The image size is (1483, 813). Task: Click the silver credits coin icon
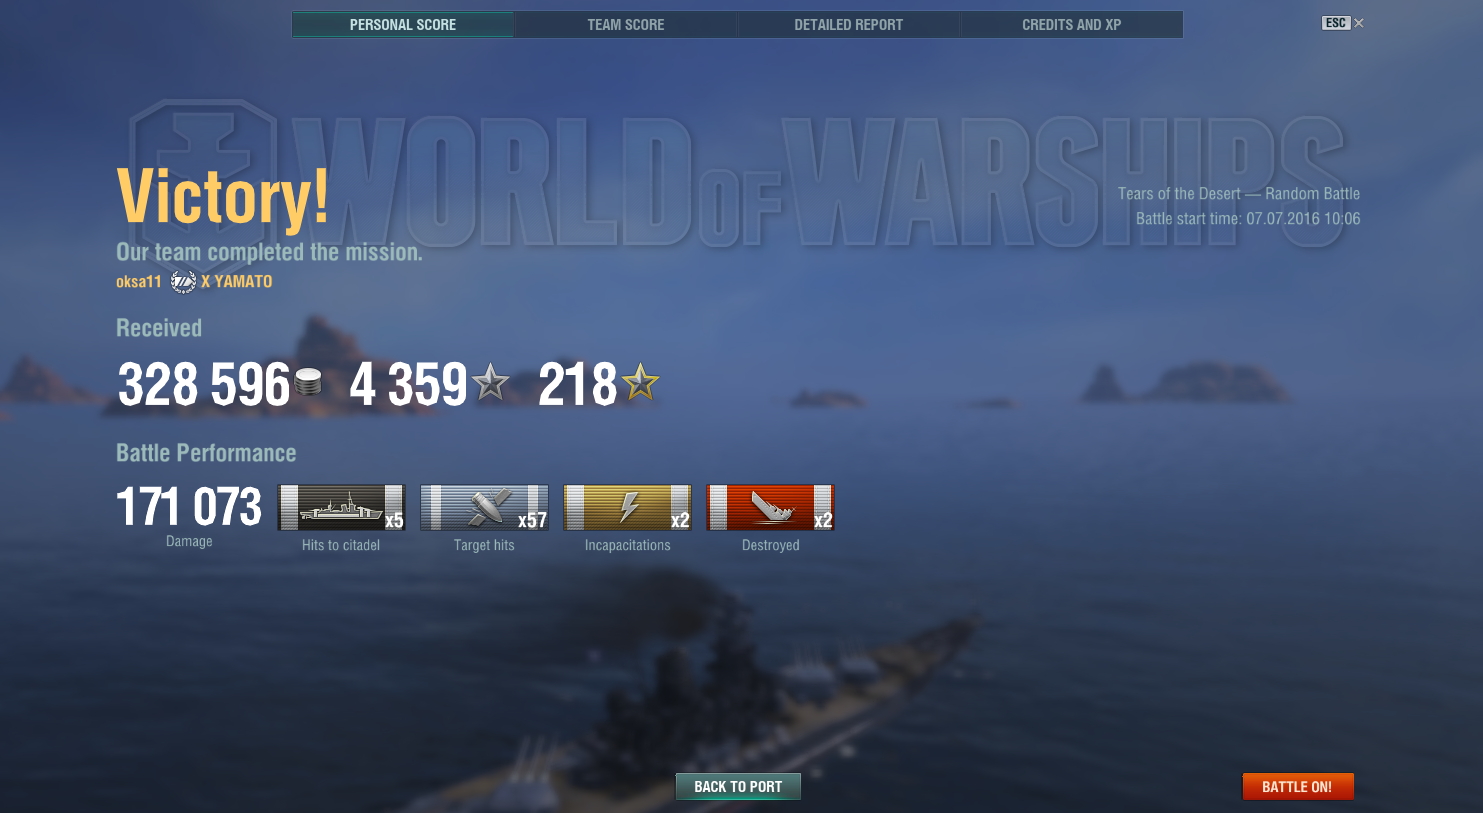(308, 382)
